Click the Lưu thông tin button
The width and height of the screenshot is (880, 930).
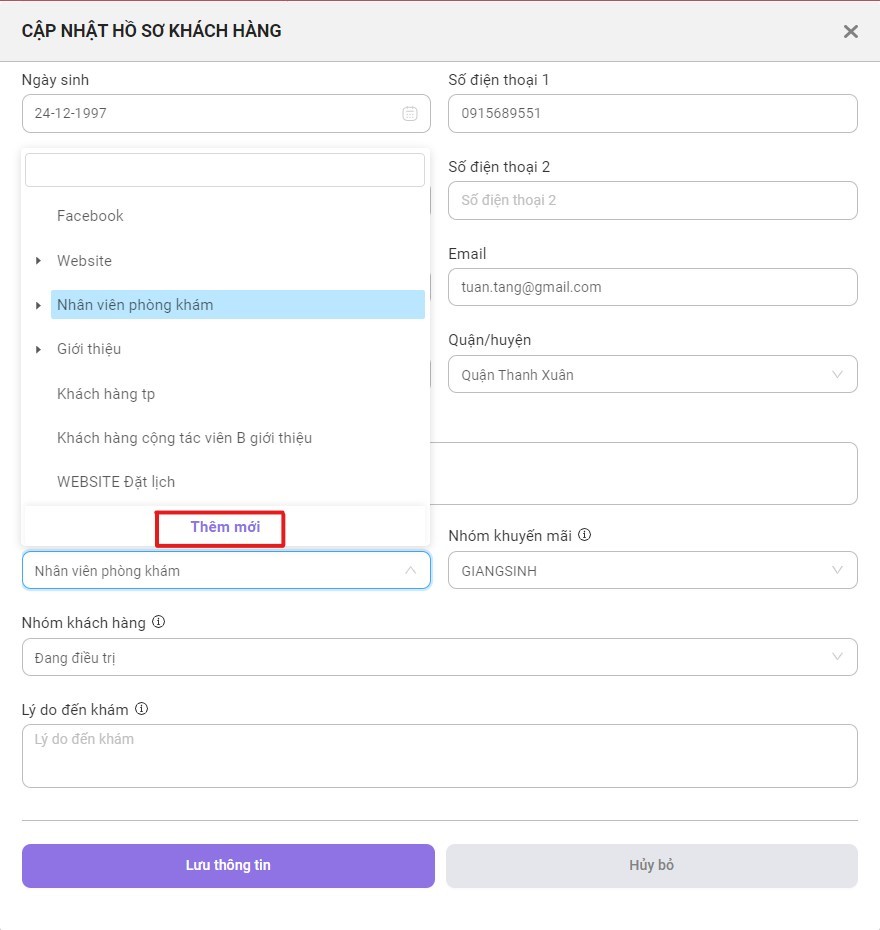228,865
